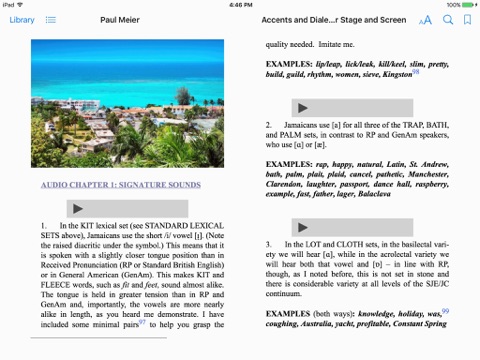Open the Audio Chapter 1: Signature Sounds link
The image size is (480, 360).
121,185
